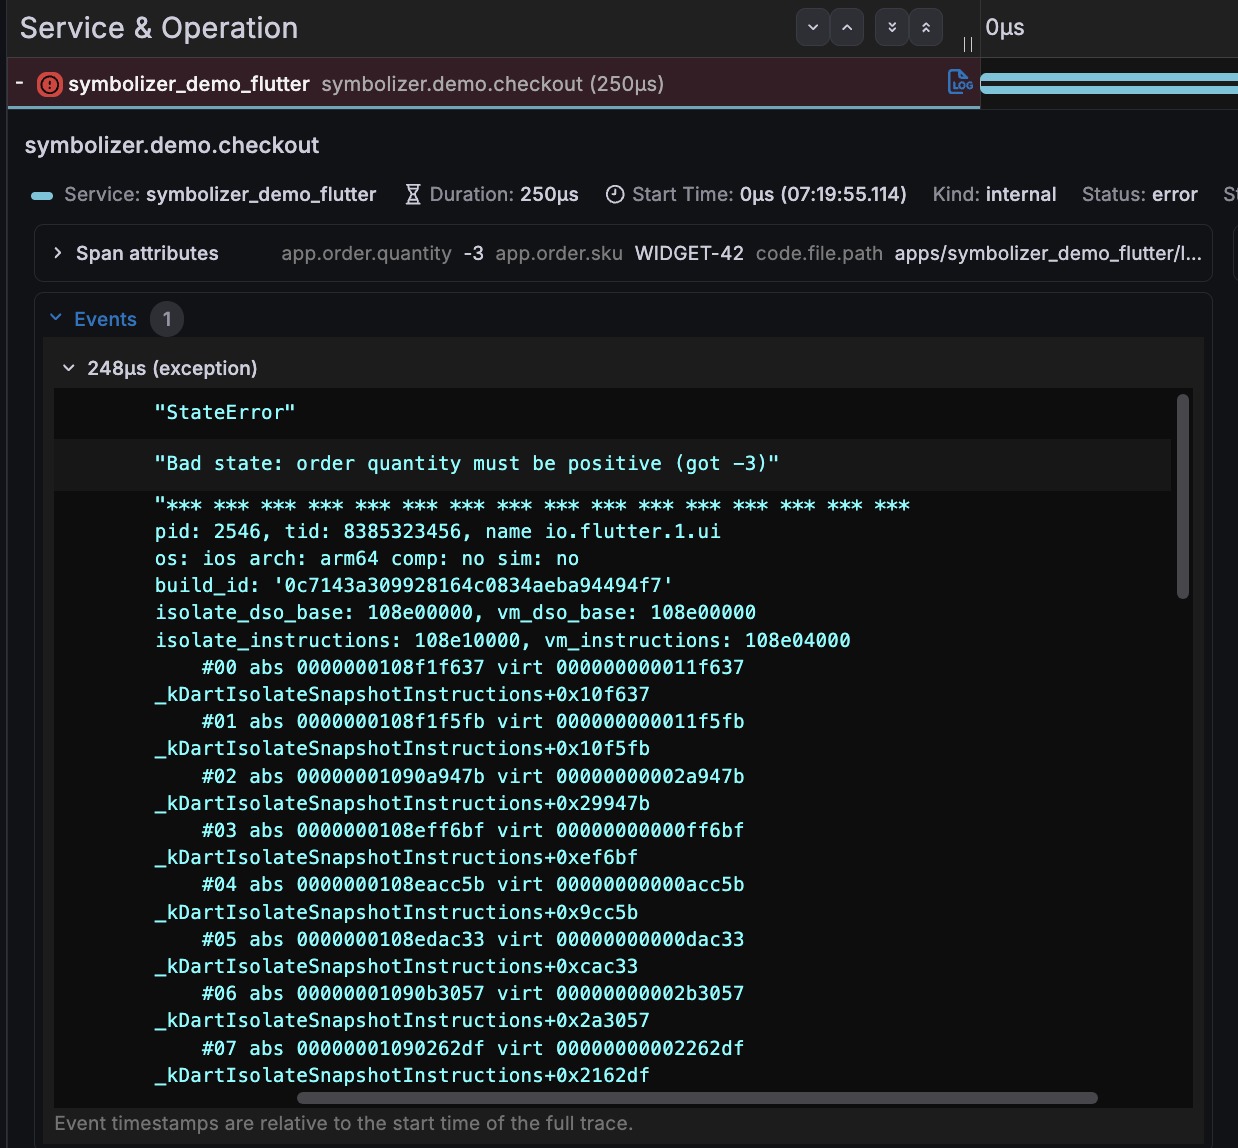Click the Service & Operation column header
This screenshot has width=1238, height=1148.
point(159,28)
